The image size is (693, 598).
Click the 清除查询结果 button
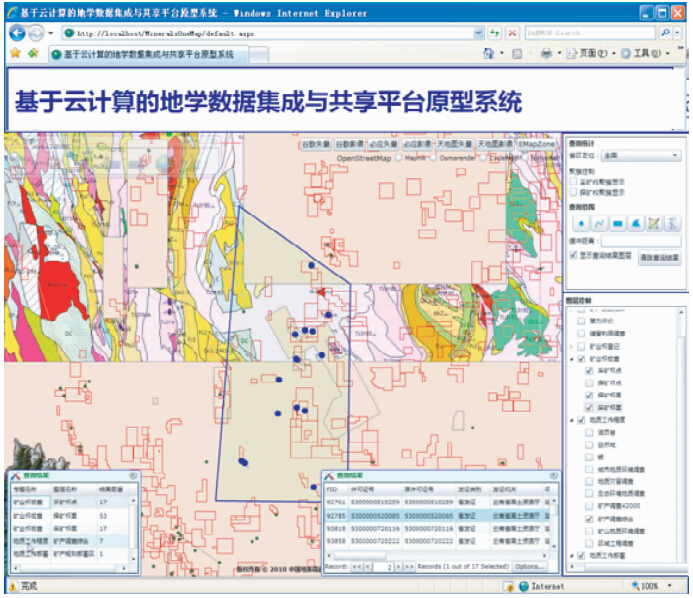[x=660, y=257]
